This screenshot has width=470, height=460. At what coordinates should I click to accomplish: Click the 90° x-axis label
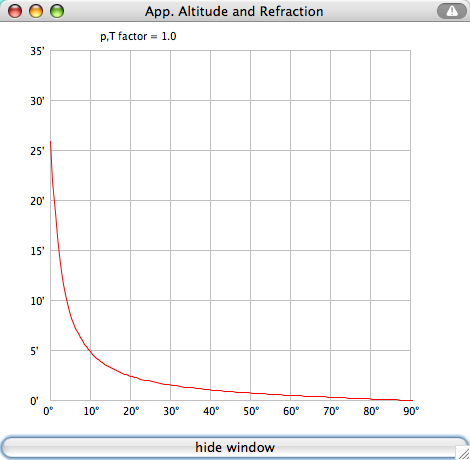(411, 411)
